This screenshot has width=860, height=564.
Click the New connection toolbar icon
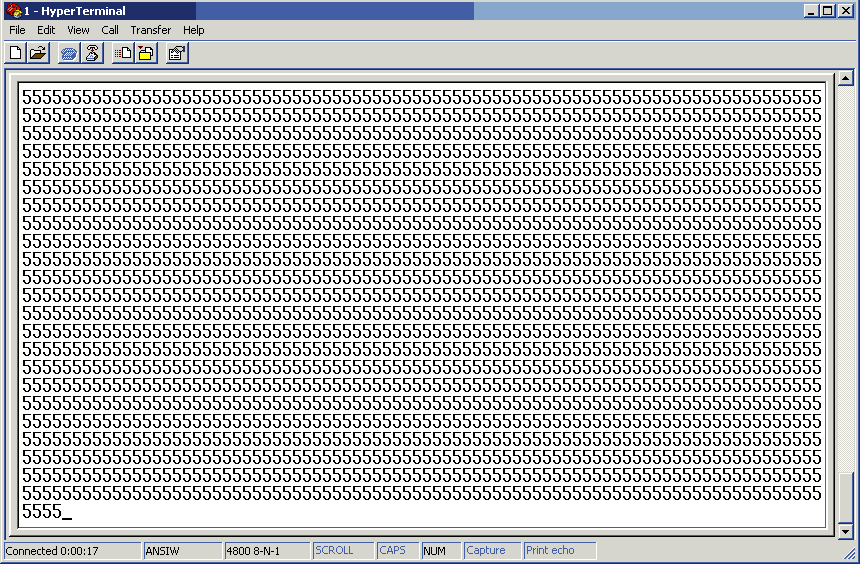coord(16,53)
